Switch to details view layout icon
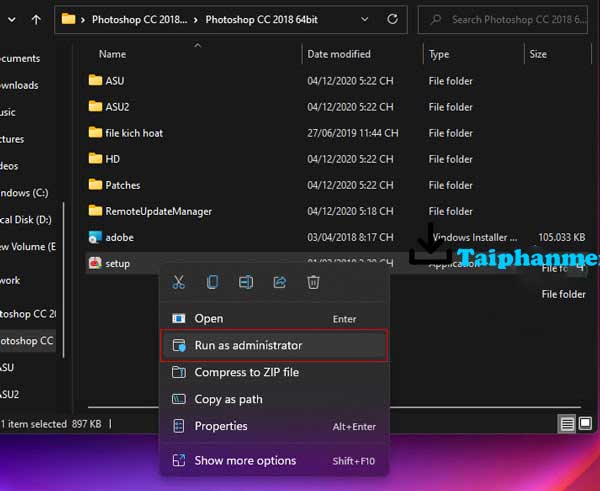The height and width of the screenshot is (491, 600). [x=567, y=424]
